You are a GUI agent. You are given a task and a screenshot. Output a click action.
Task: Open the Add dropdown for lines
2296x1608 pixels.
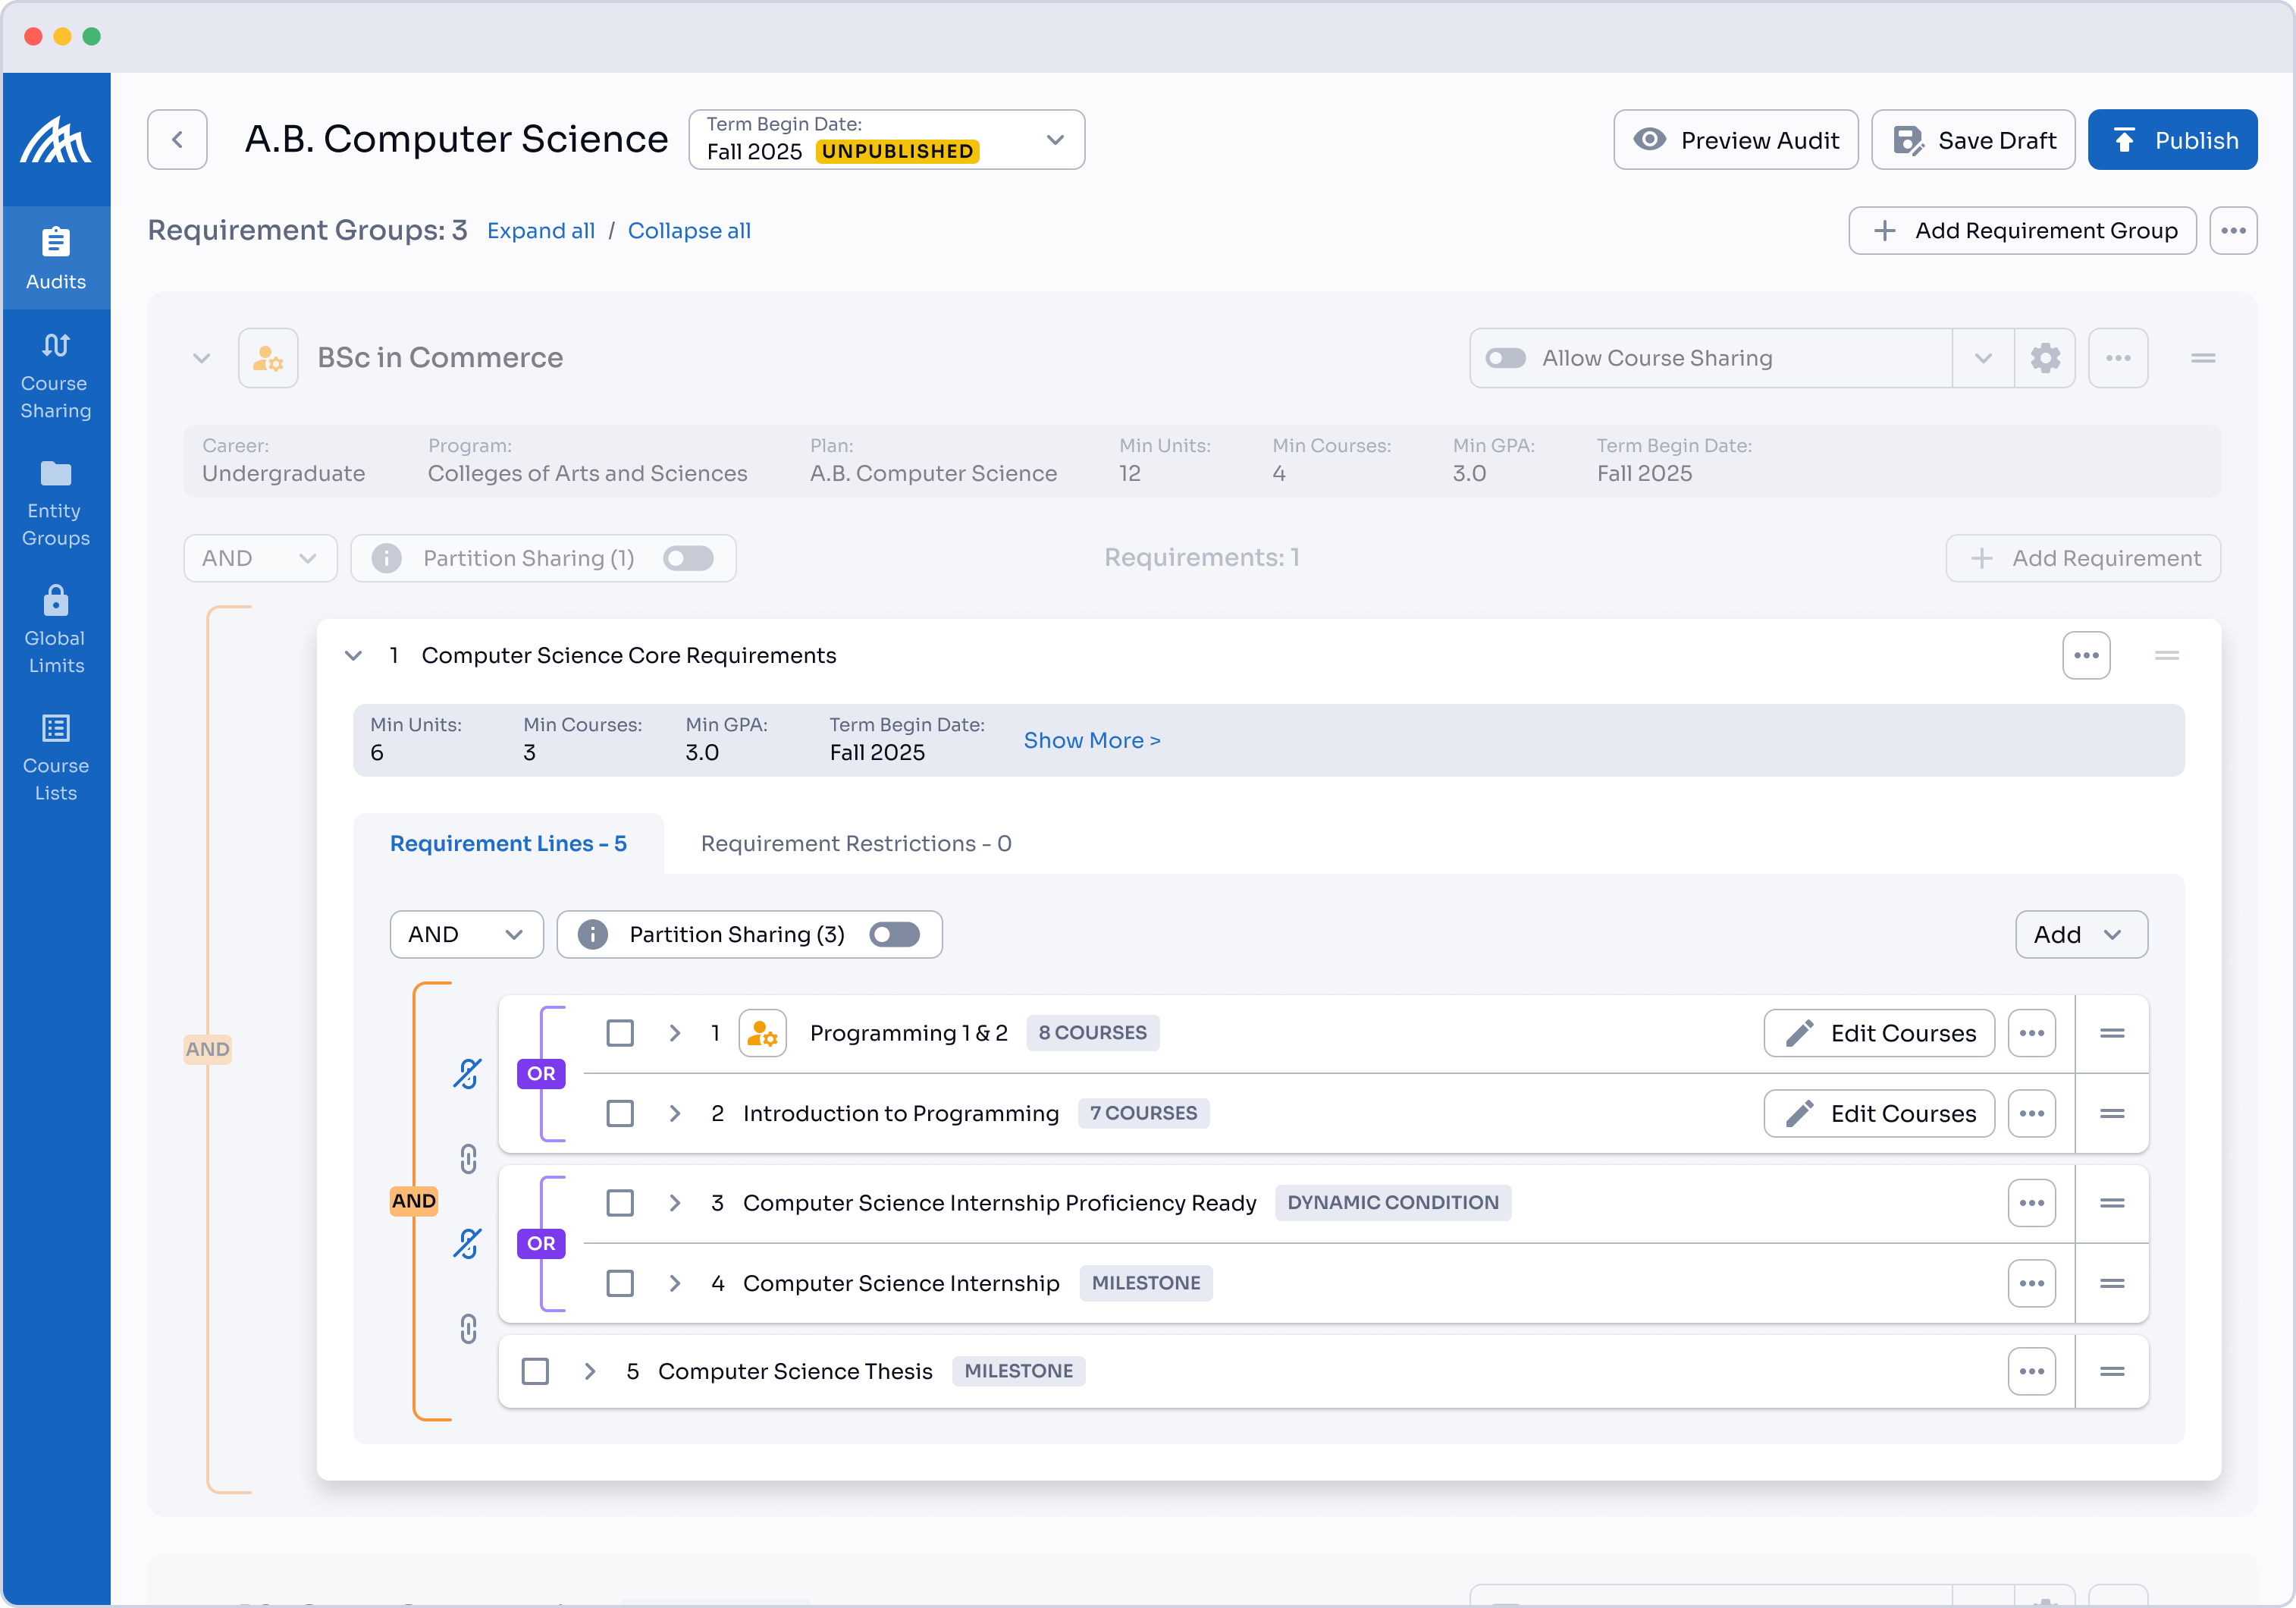click(x=2081, y=935)
